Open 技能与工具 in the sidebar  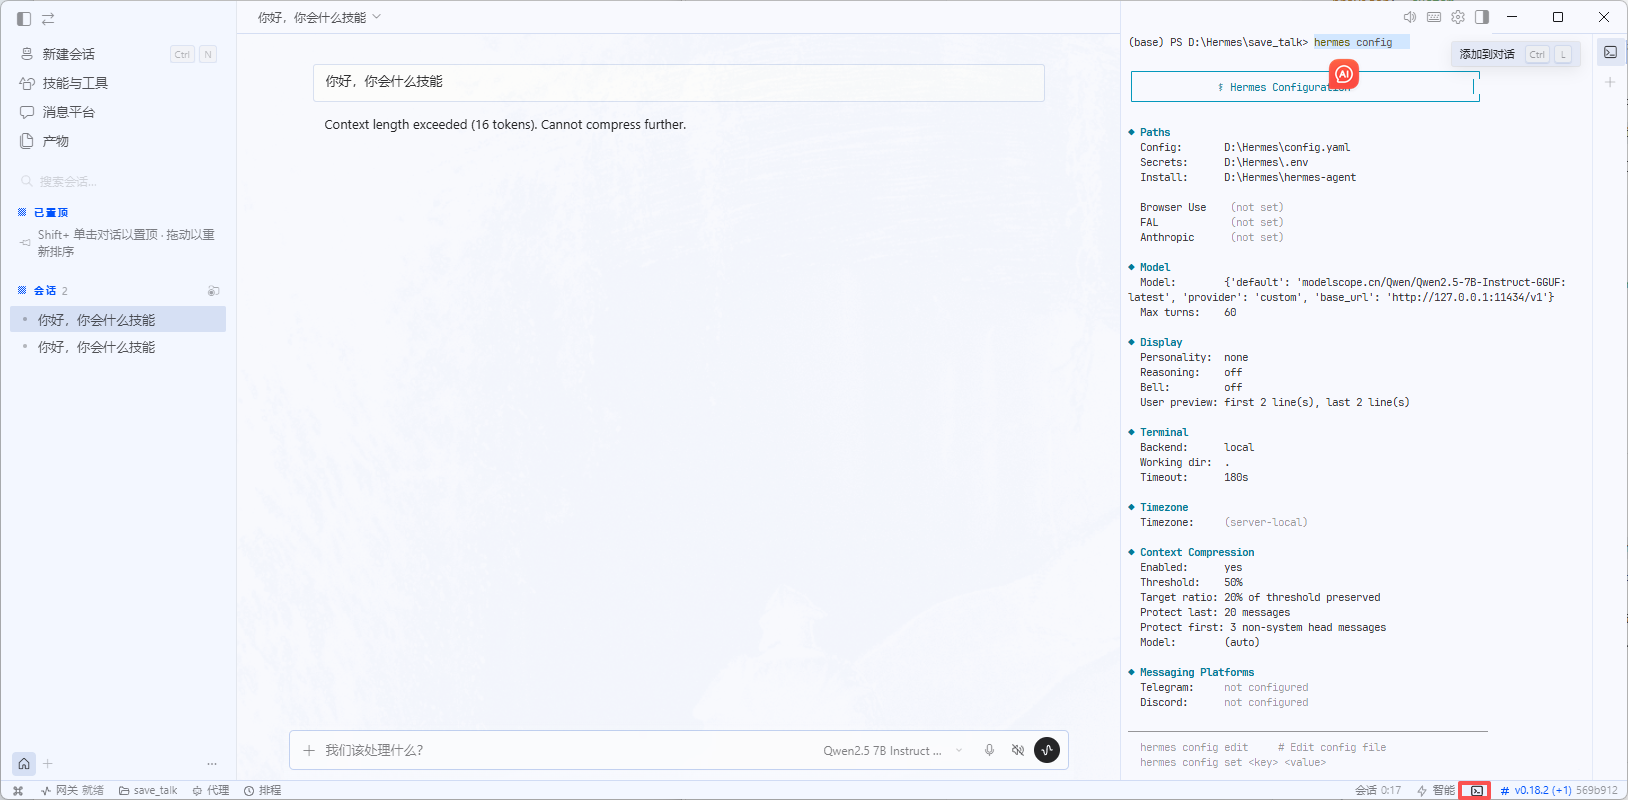click(118, 83)
